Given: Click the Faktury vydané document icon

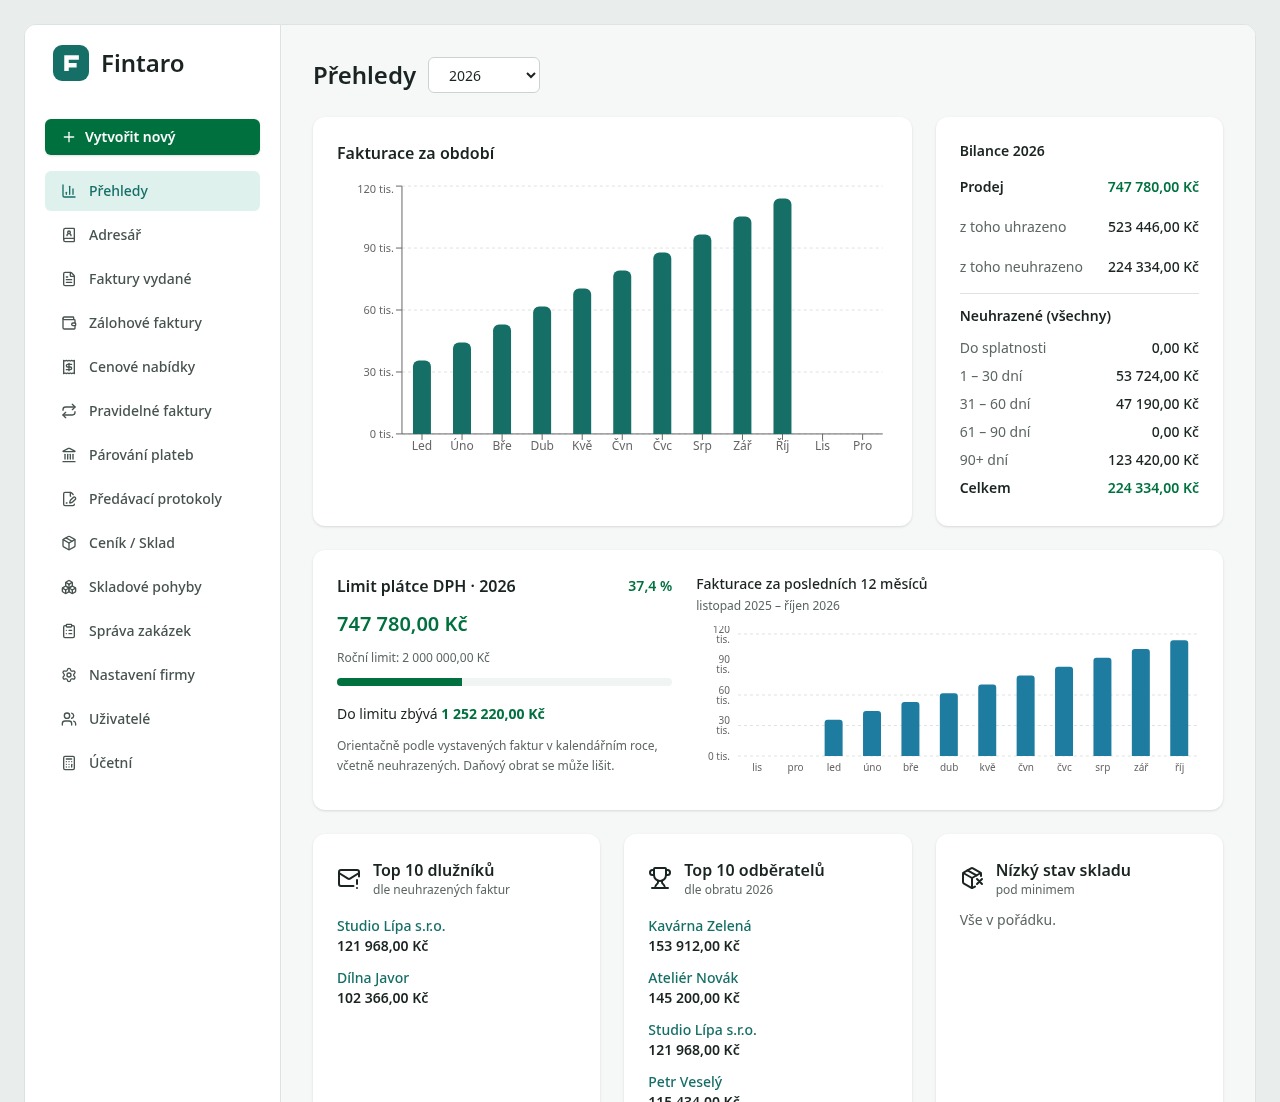Looking at the screenshot, I should click(x=69, y=279).
